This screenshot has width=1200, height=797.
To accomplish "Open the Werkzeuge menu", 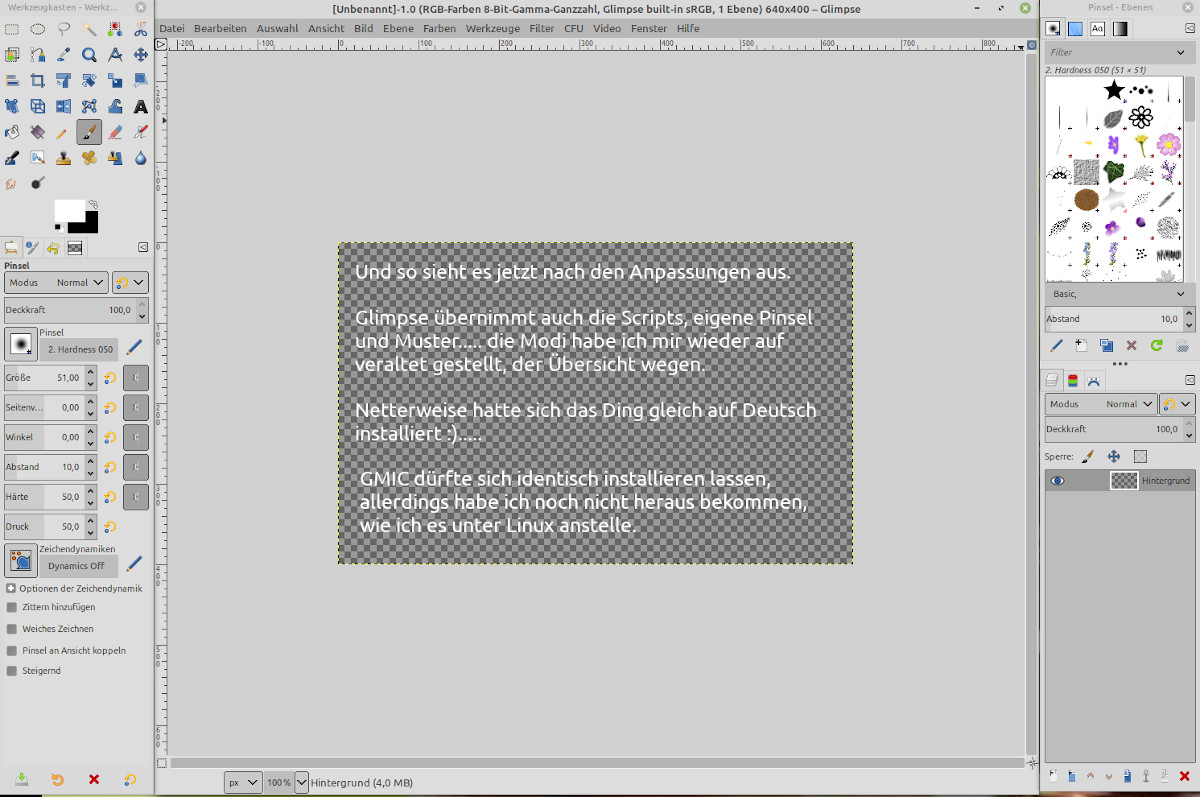I will click(492, 28).
